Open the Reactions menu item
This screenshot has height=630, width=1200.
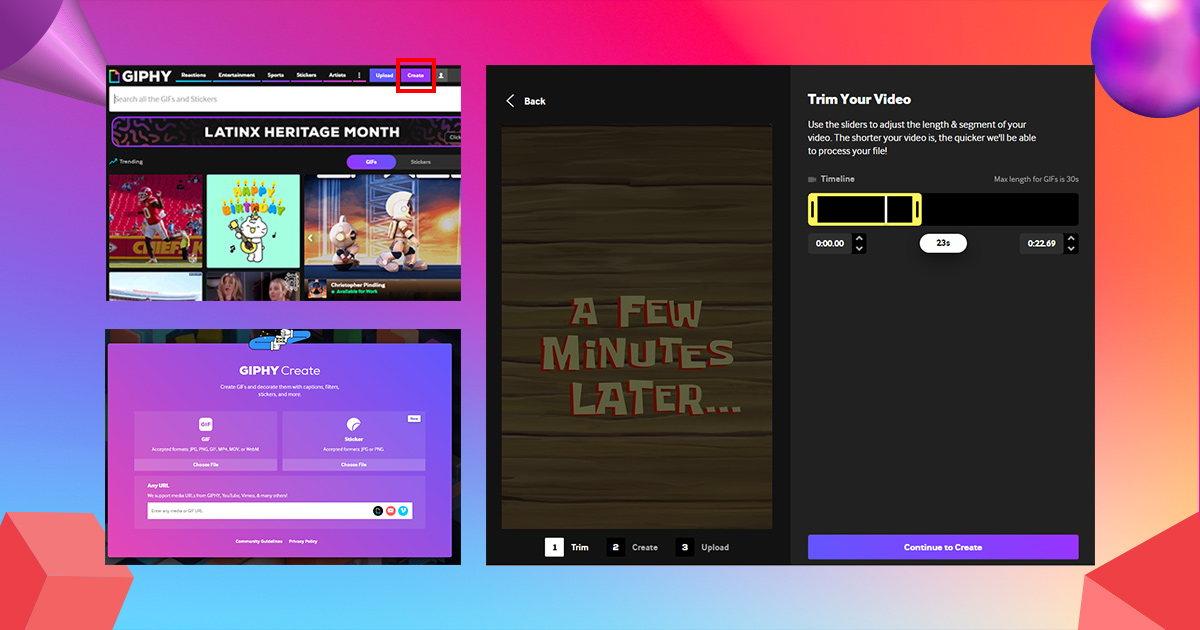[x=194, y=75]
